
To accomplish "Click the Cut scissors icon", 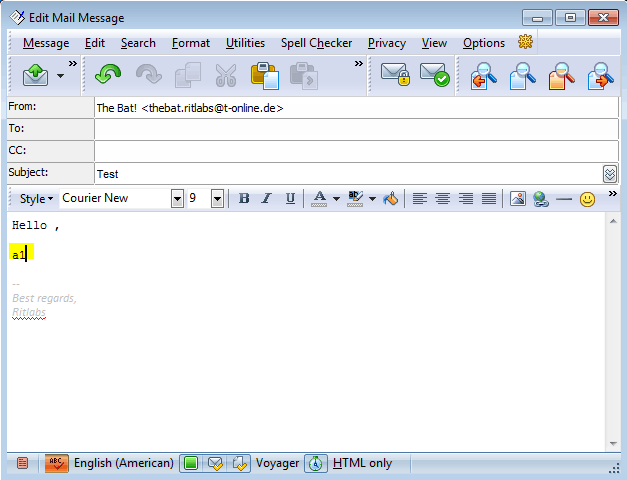I will tap(226, 75).
